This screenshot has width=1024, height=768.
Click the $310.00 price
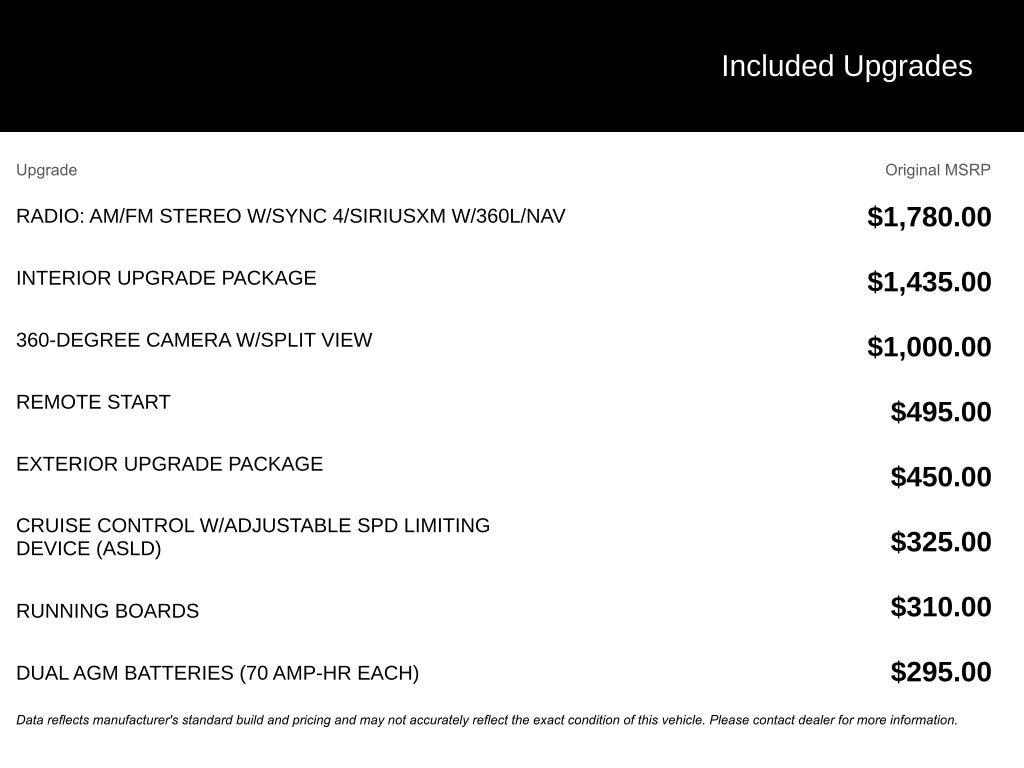pos(940,607)
